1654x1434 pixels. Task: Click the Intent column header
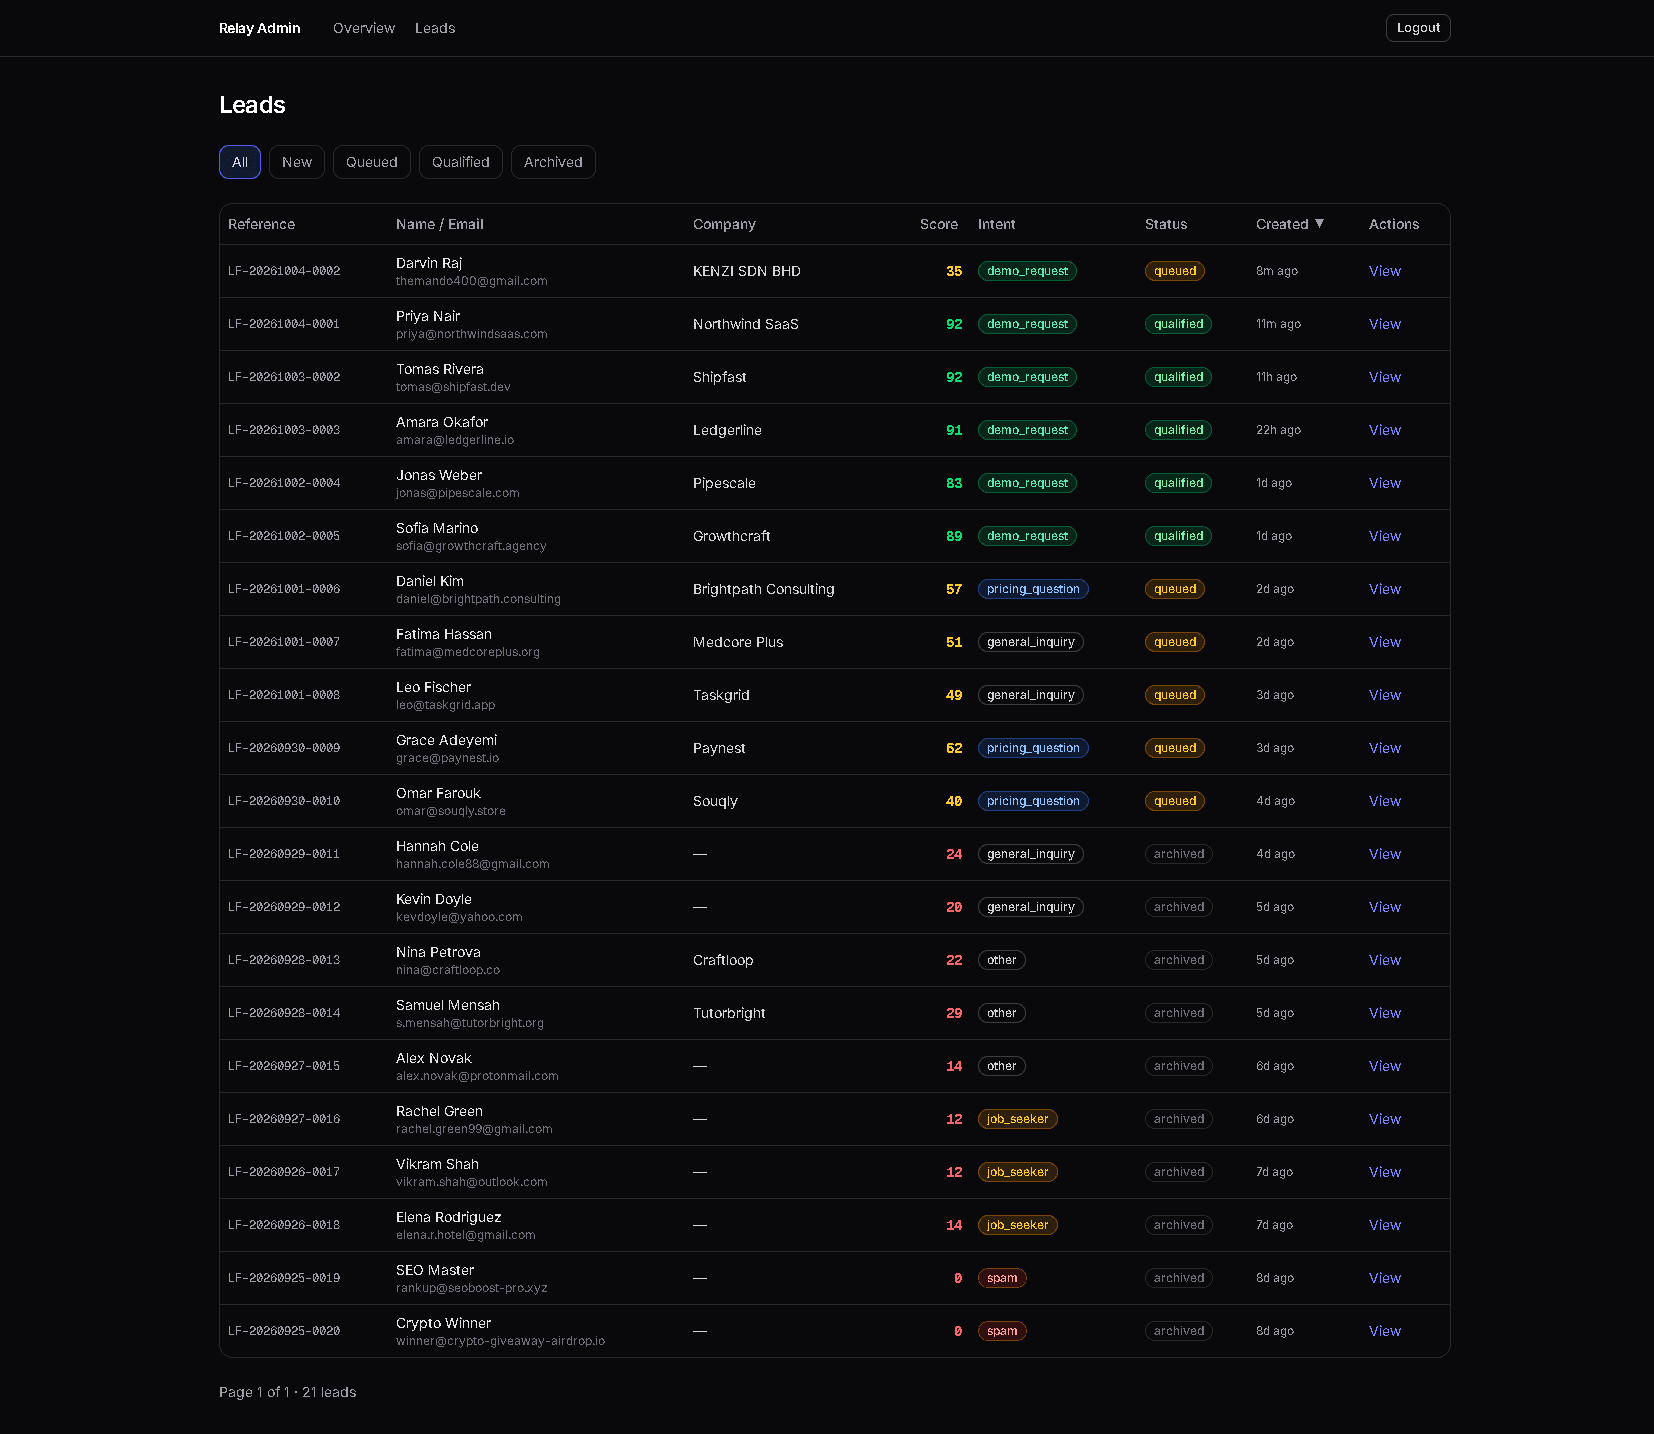tap(996, 224)
